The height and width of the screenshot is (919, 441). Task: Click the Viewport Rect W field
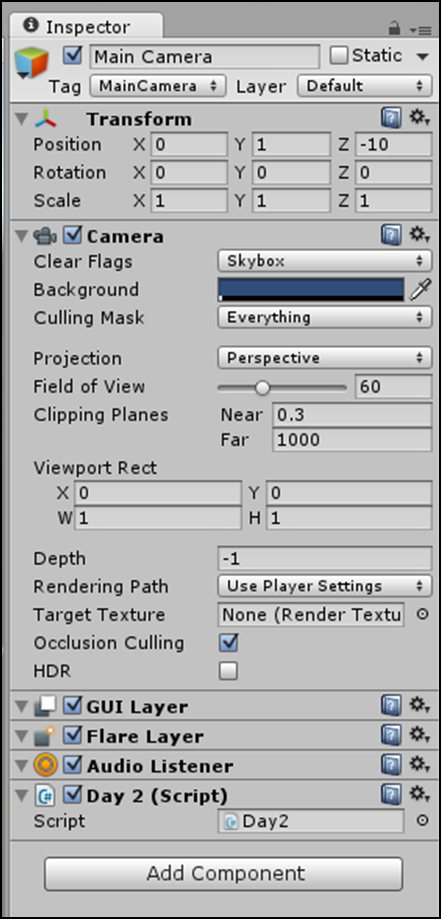158,518
